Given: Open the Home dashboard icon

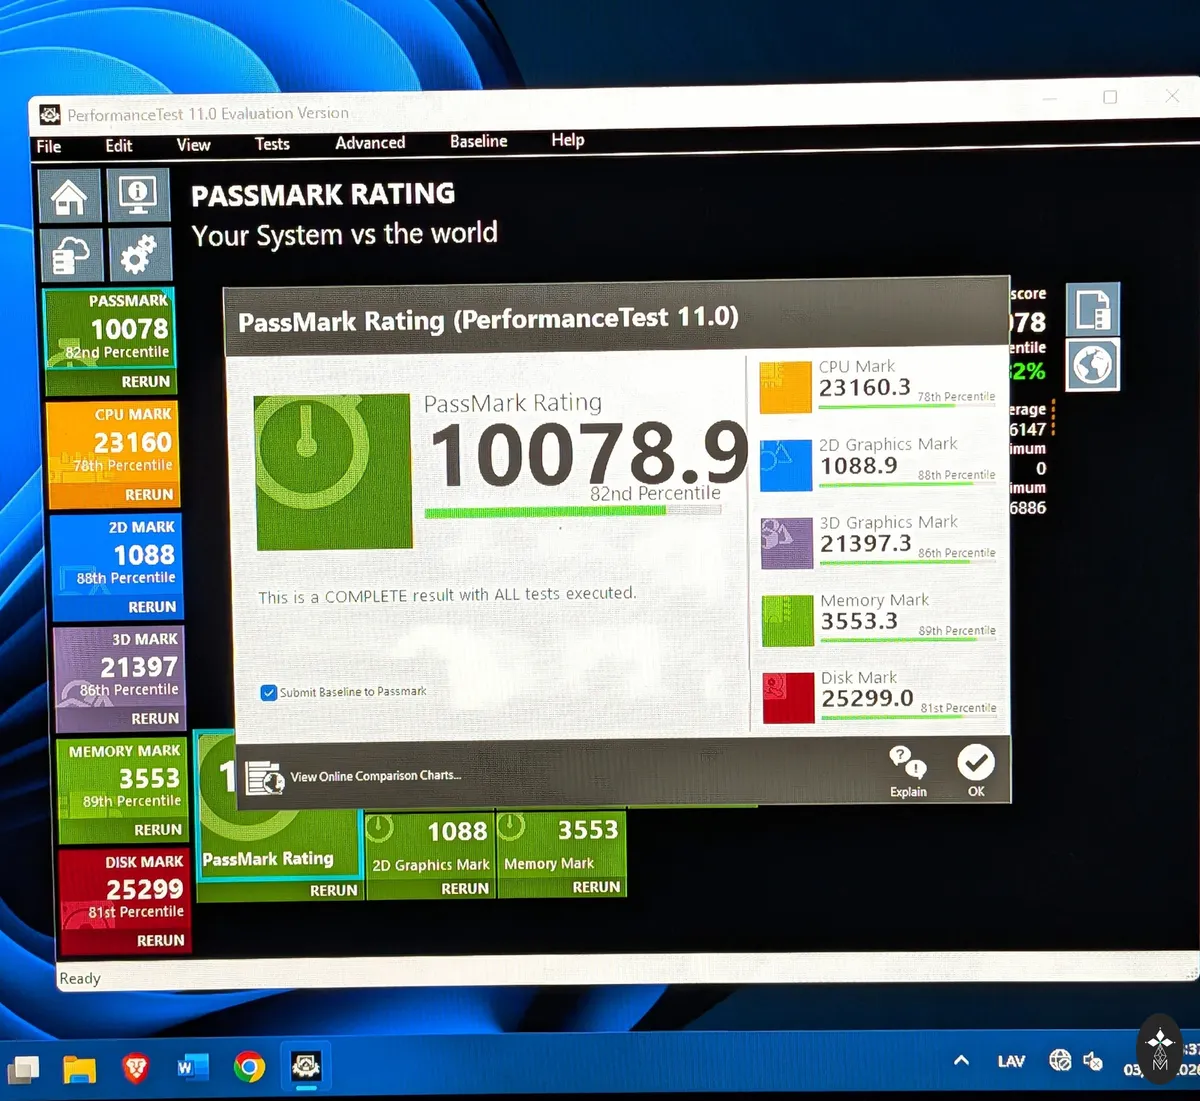Looking at the screenshot, I should click(70, 196).
